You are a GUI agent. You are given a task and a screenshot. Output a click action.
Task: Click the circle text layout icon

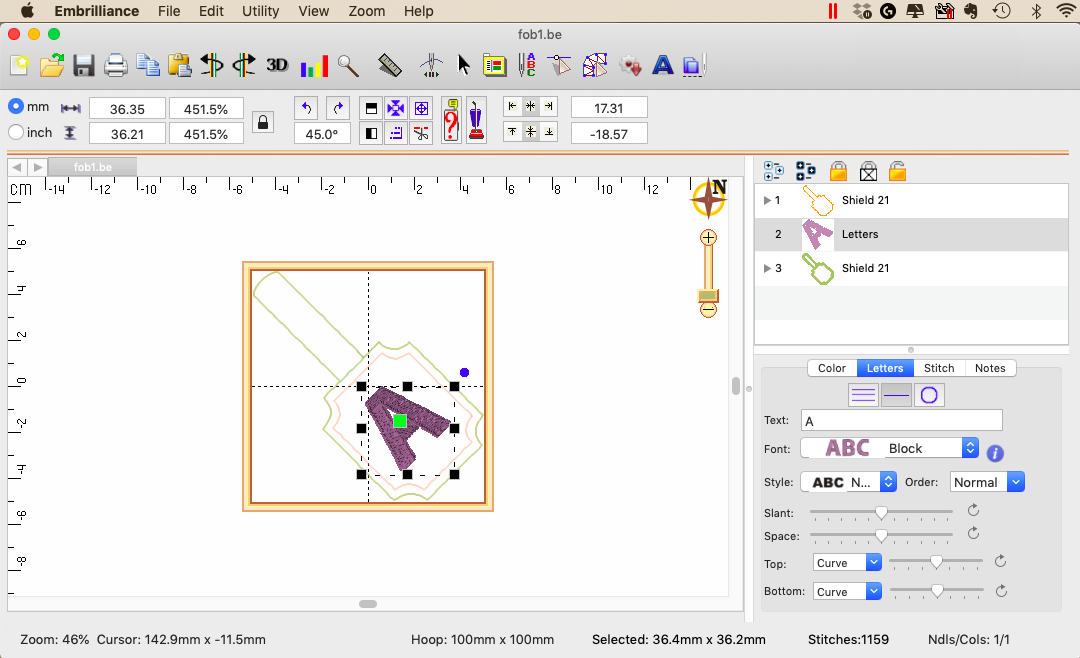[x=928, y=395]
